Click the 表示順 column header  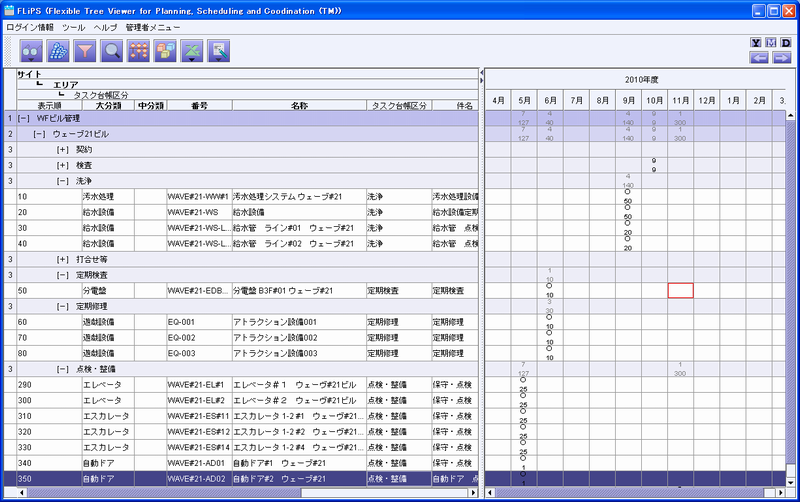point(49,106)
